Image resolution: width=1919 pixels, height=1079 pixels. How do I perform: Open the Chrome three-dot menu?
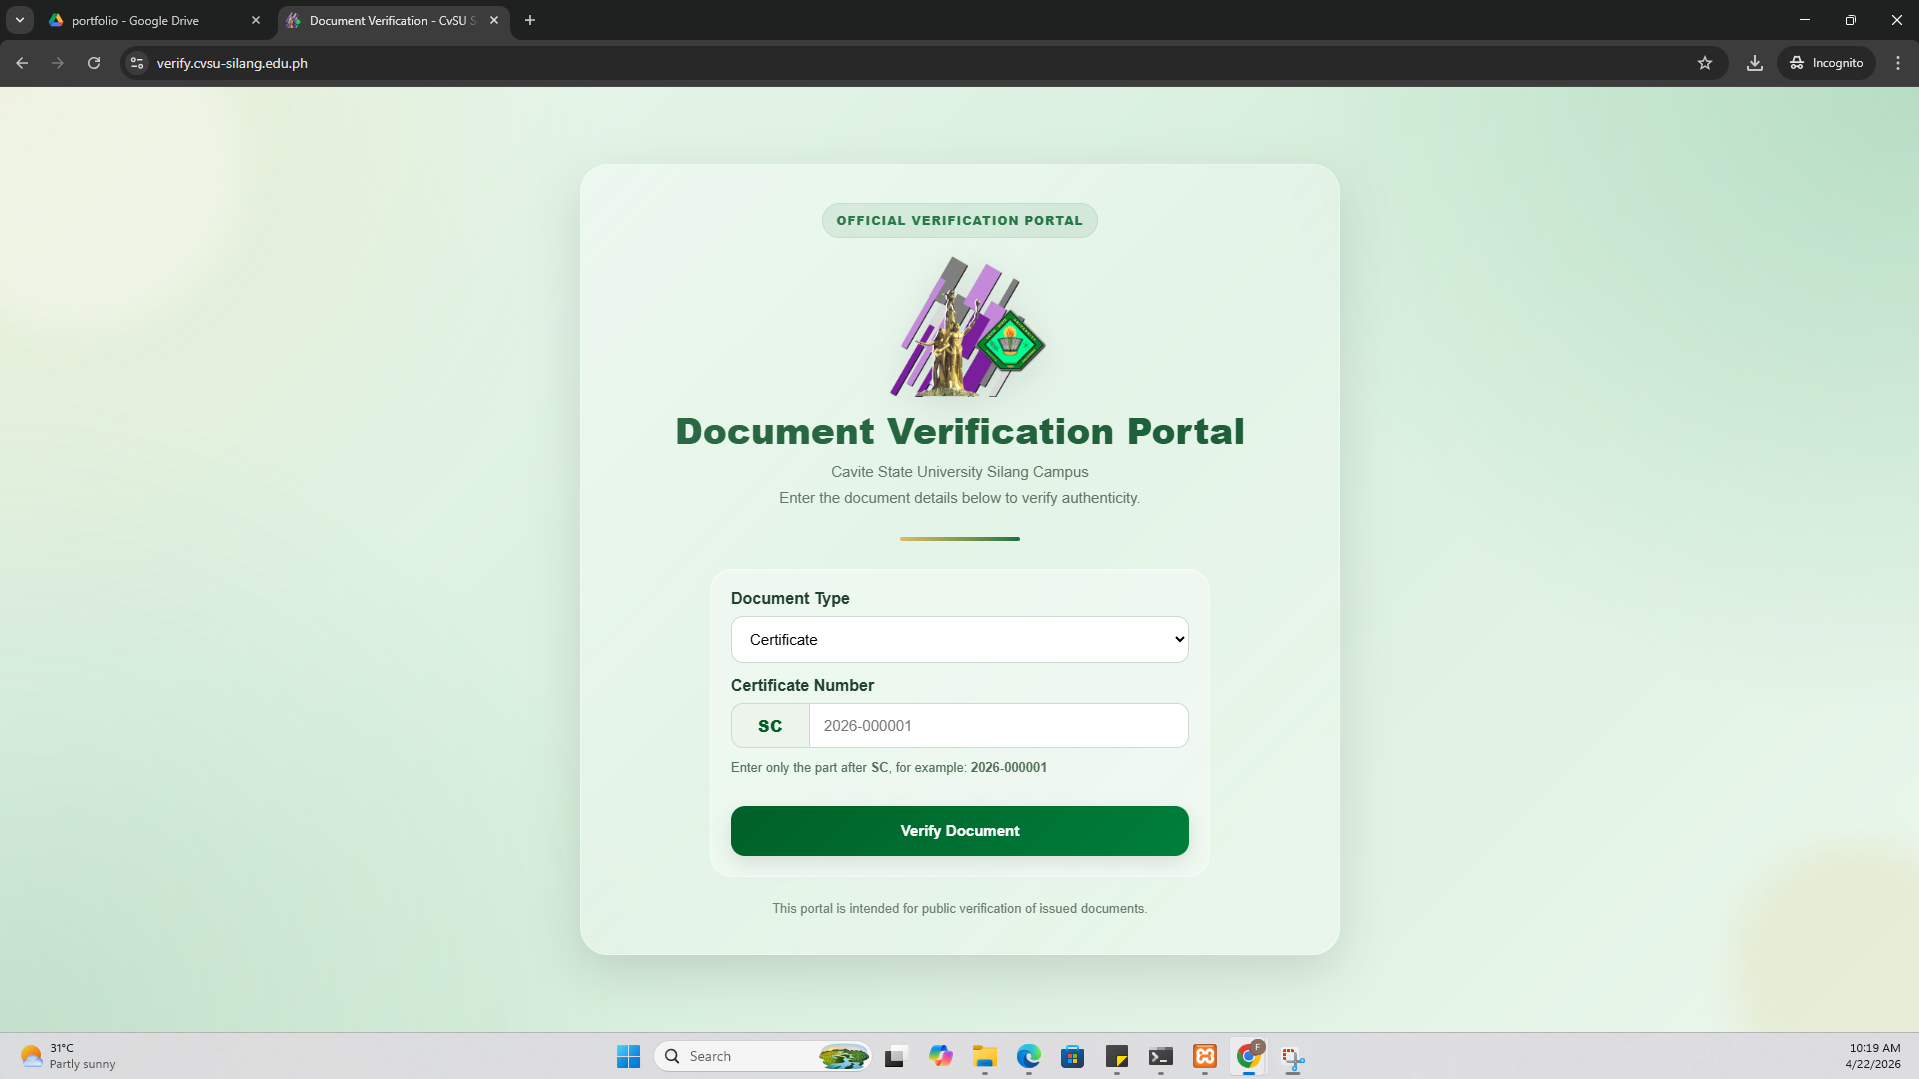click(1898, 63)
